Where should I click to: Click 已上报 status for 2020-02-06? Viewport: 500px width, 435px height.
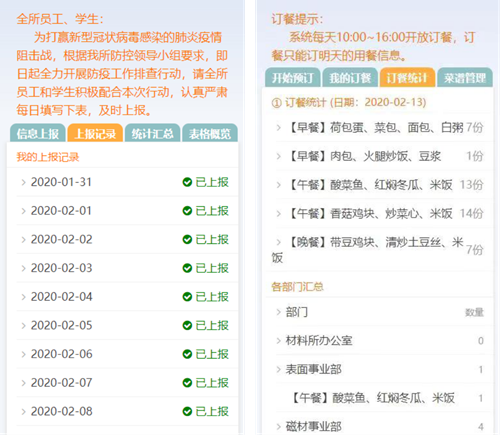[212, 354]
